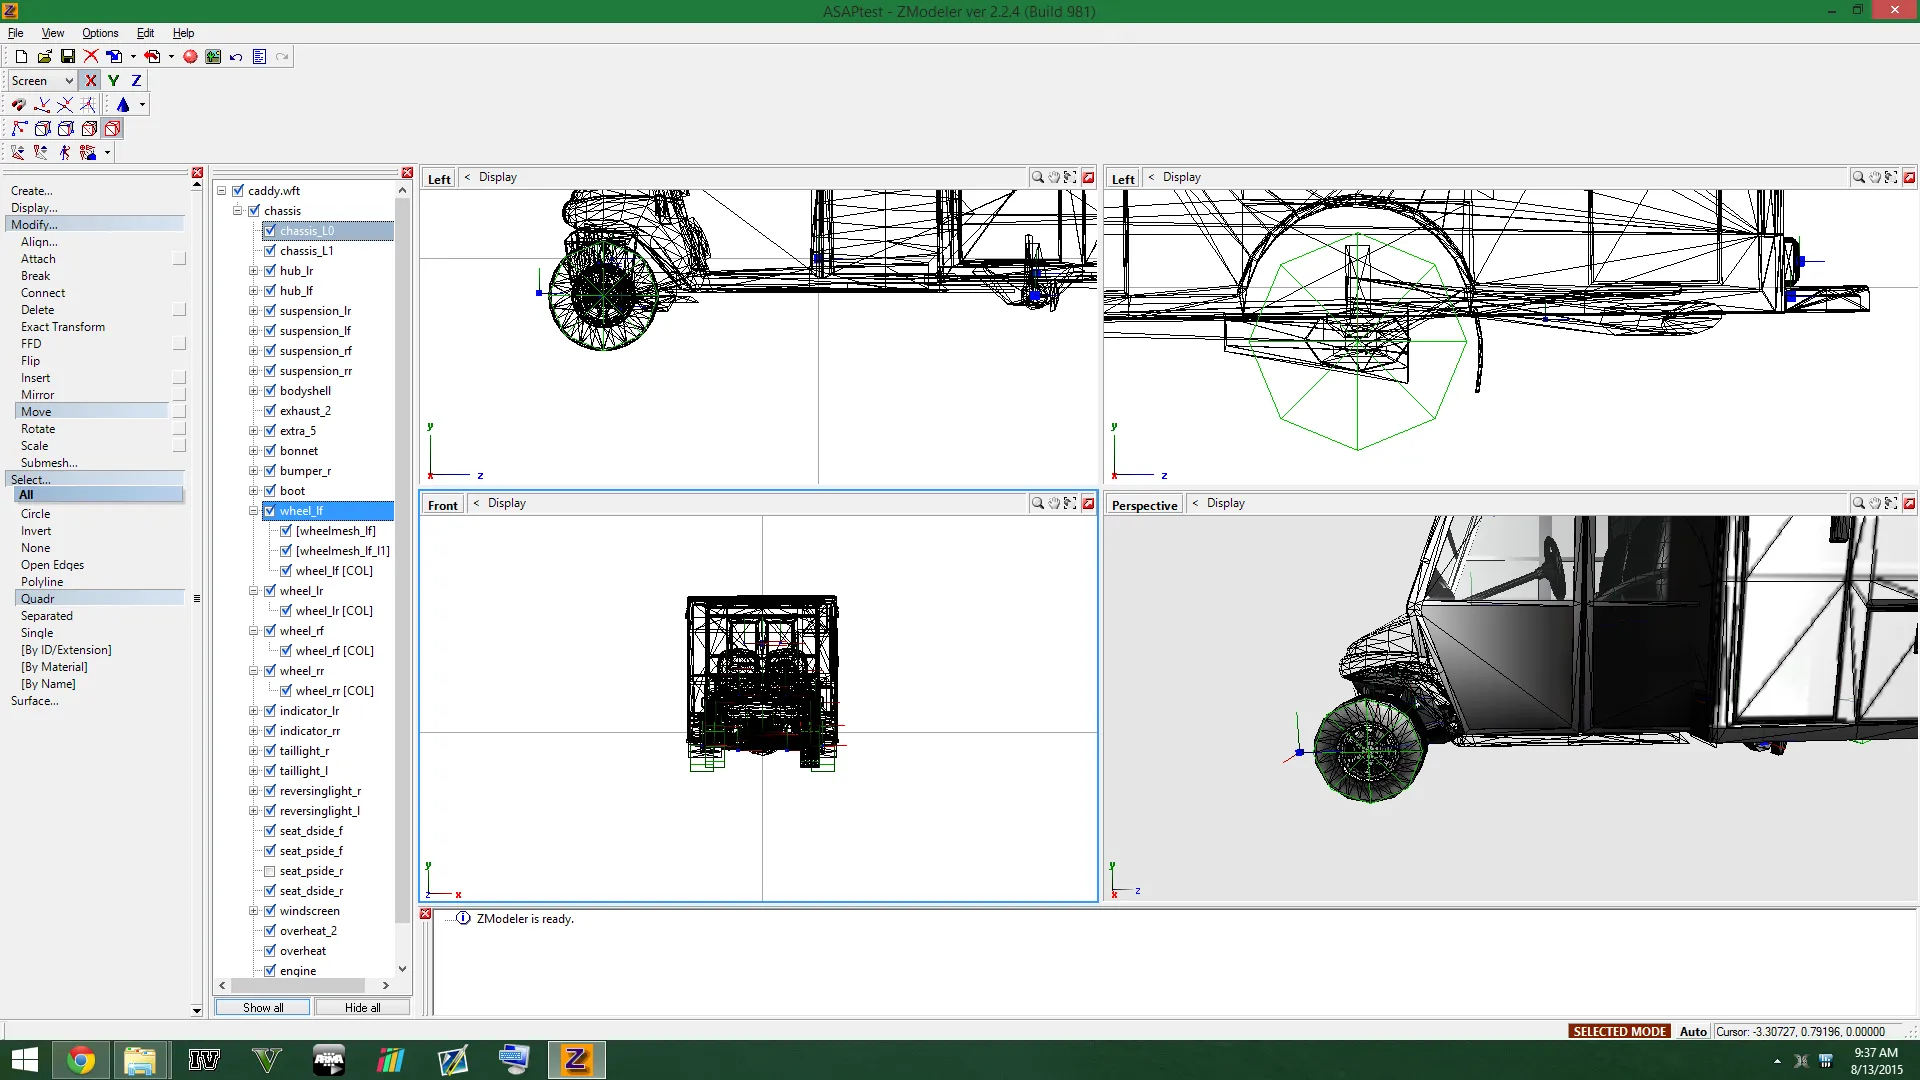Click the Save floppy disk icon
This screenshot has height=1080, width=1920.
point(68,57)
